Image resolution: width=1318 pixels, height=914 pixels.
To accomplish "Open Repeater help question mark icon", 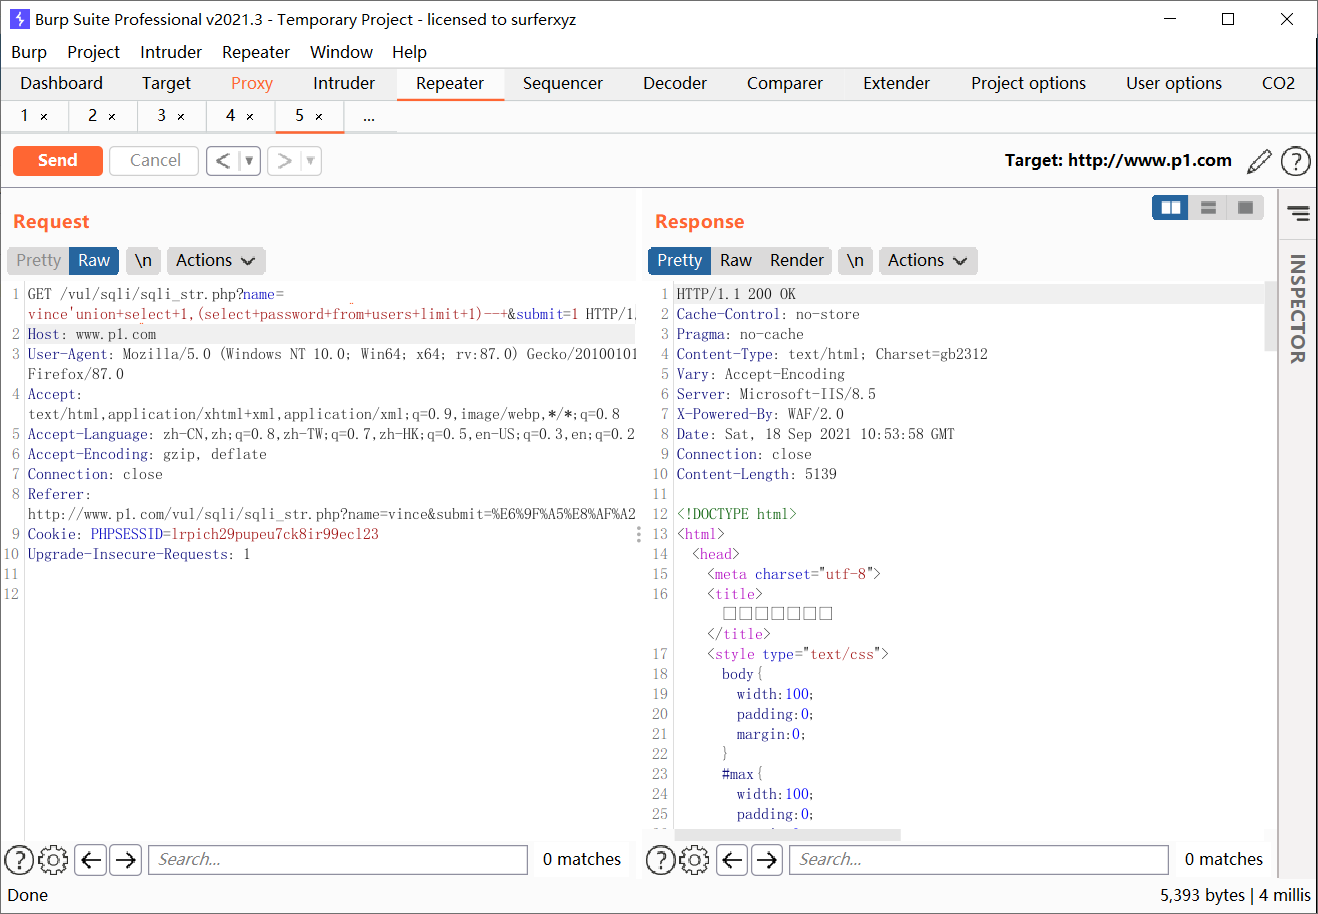I will (x=1295, y=161).
